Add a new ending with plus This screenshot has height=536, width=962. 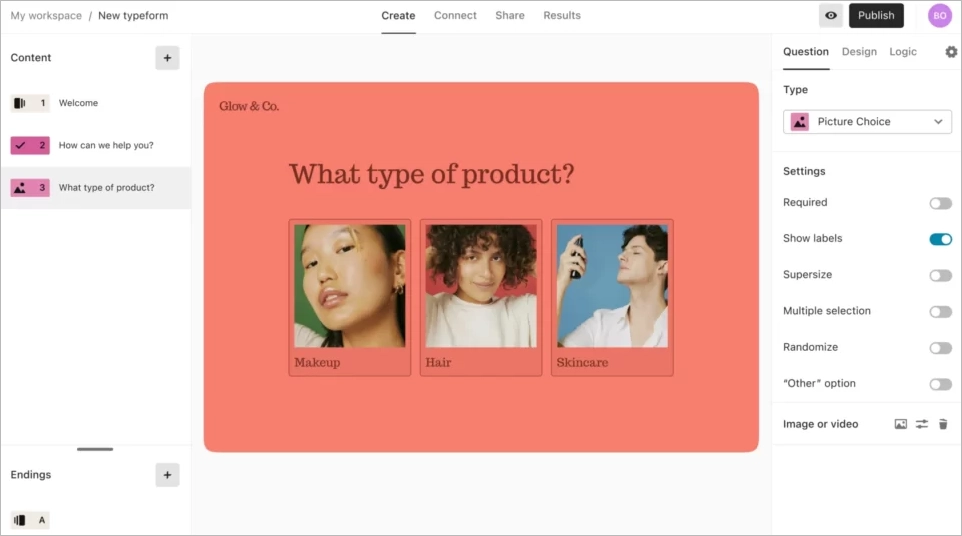point(167,475)
